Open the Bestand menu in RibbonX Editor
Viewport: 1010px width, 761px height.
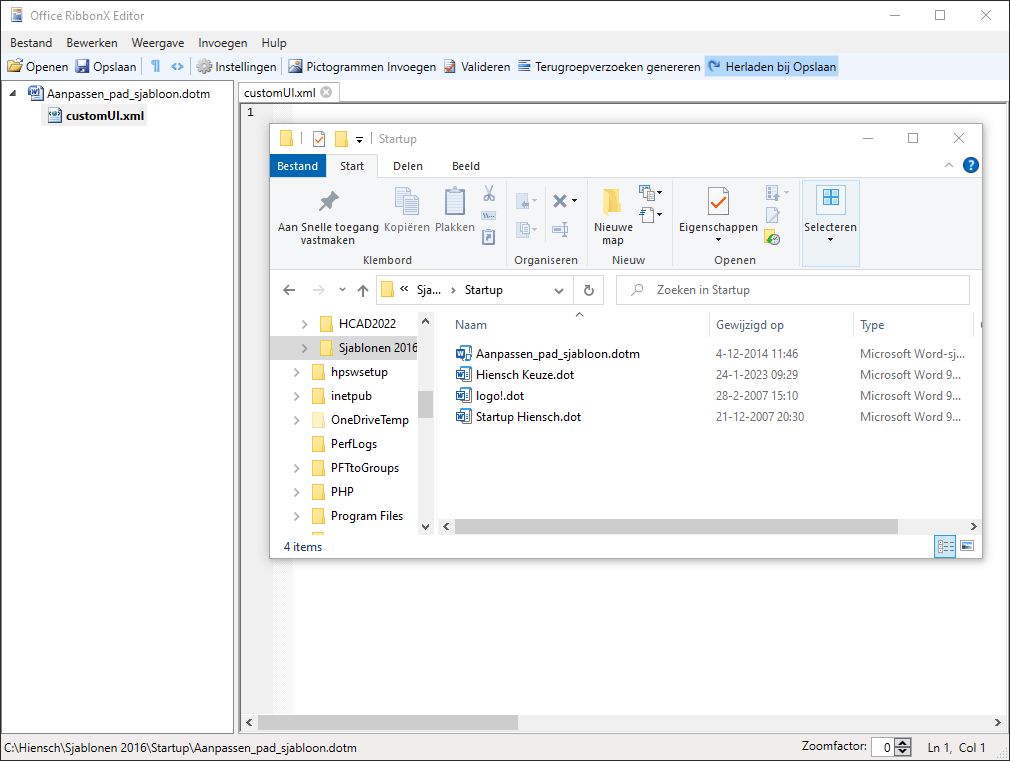click(x=31, y=43)
